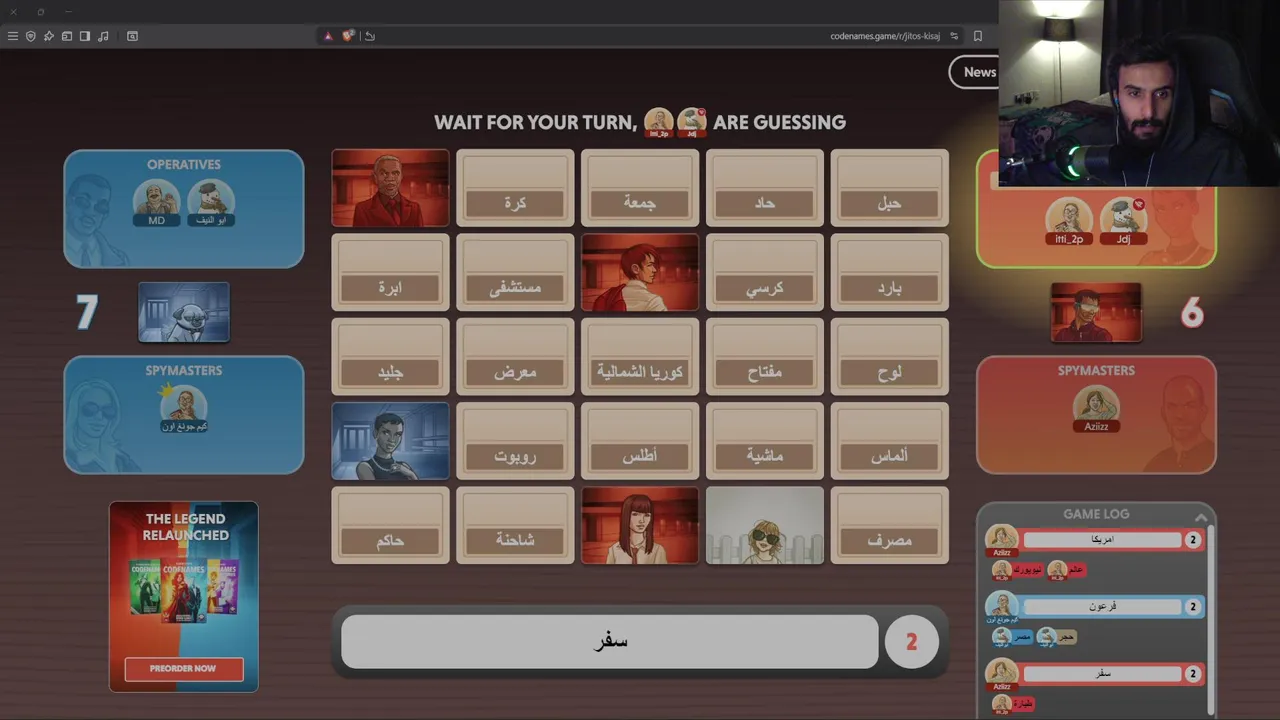
Task: Click the Game Log scrollbar
Action: click(x=1211, y=620)
